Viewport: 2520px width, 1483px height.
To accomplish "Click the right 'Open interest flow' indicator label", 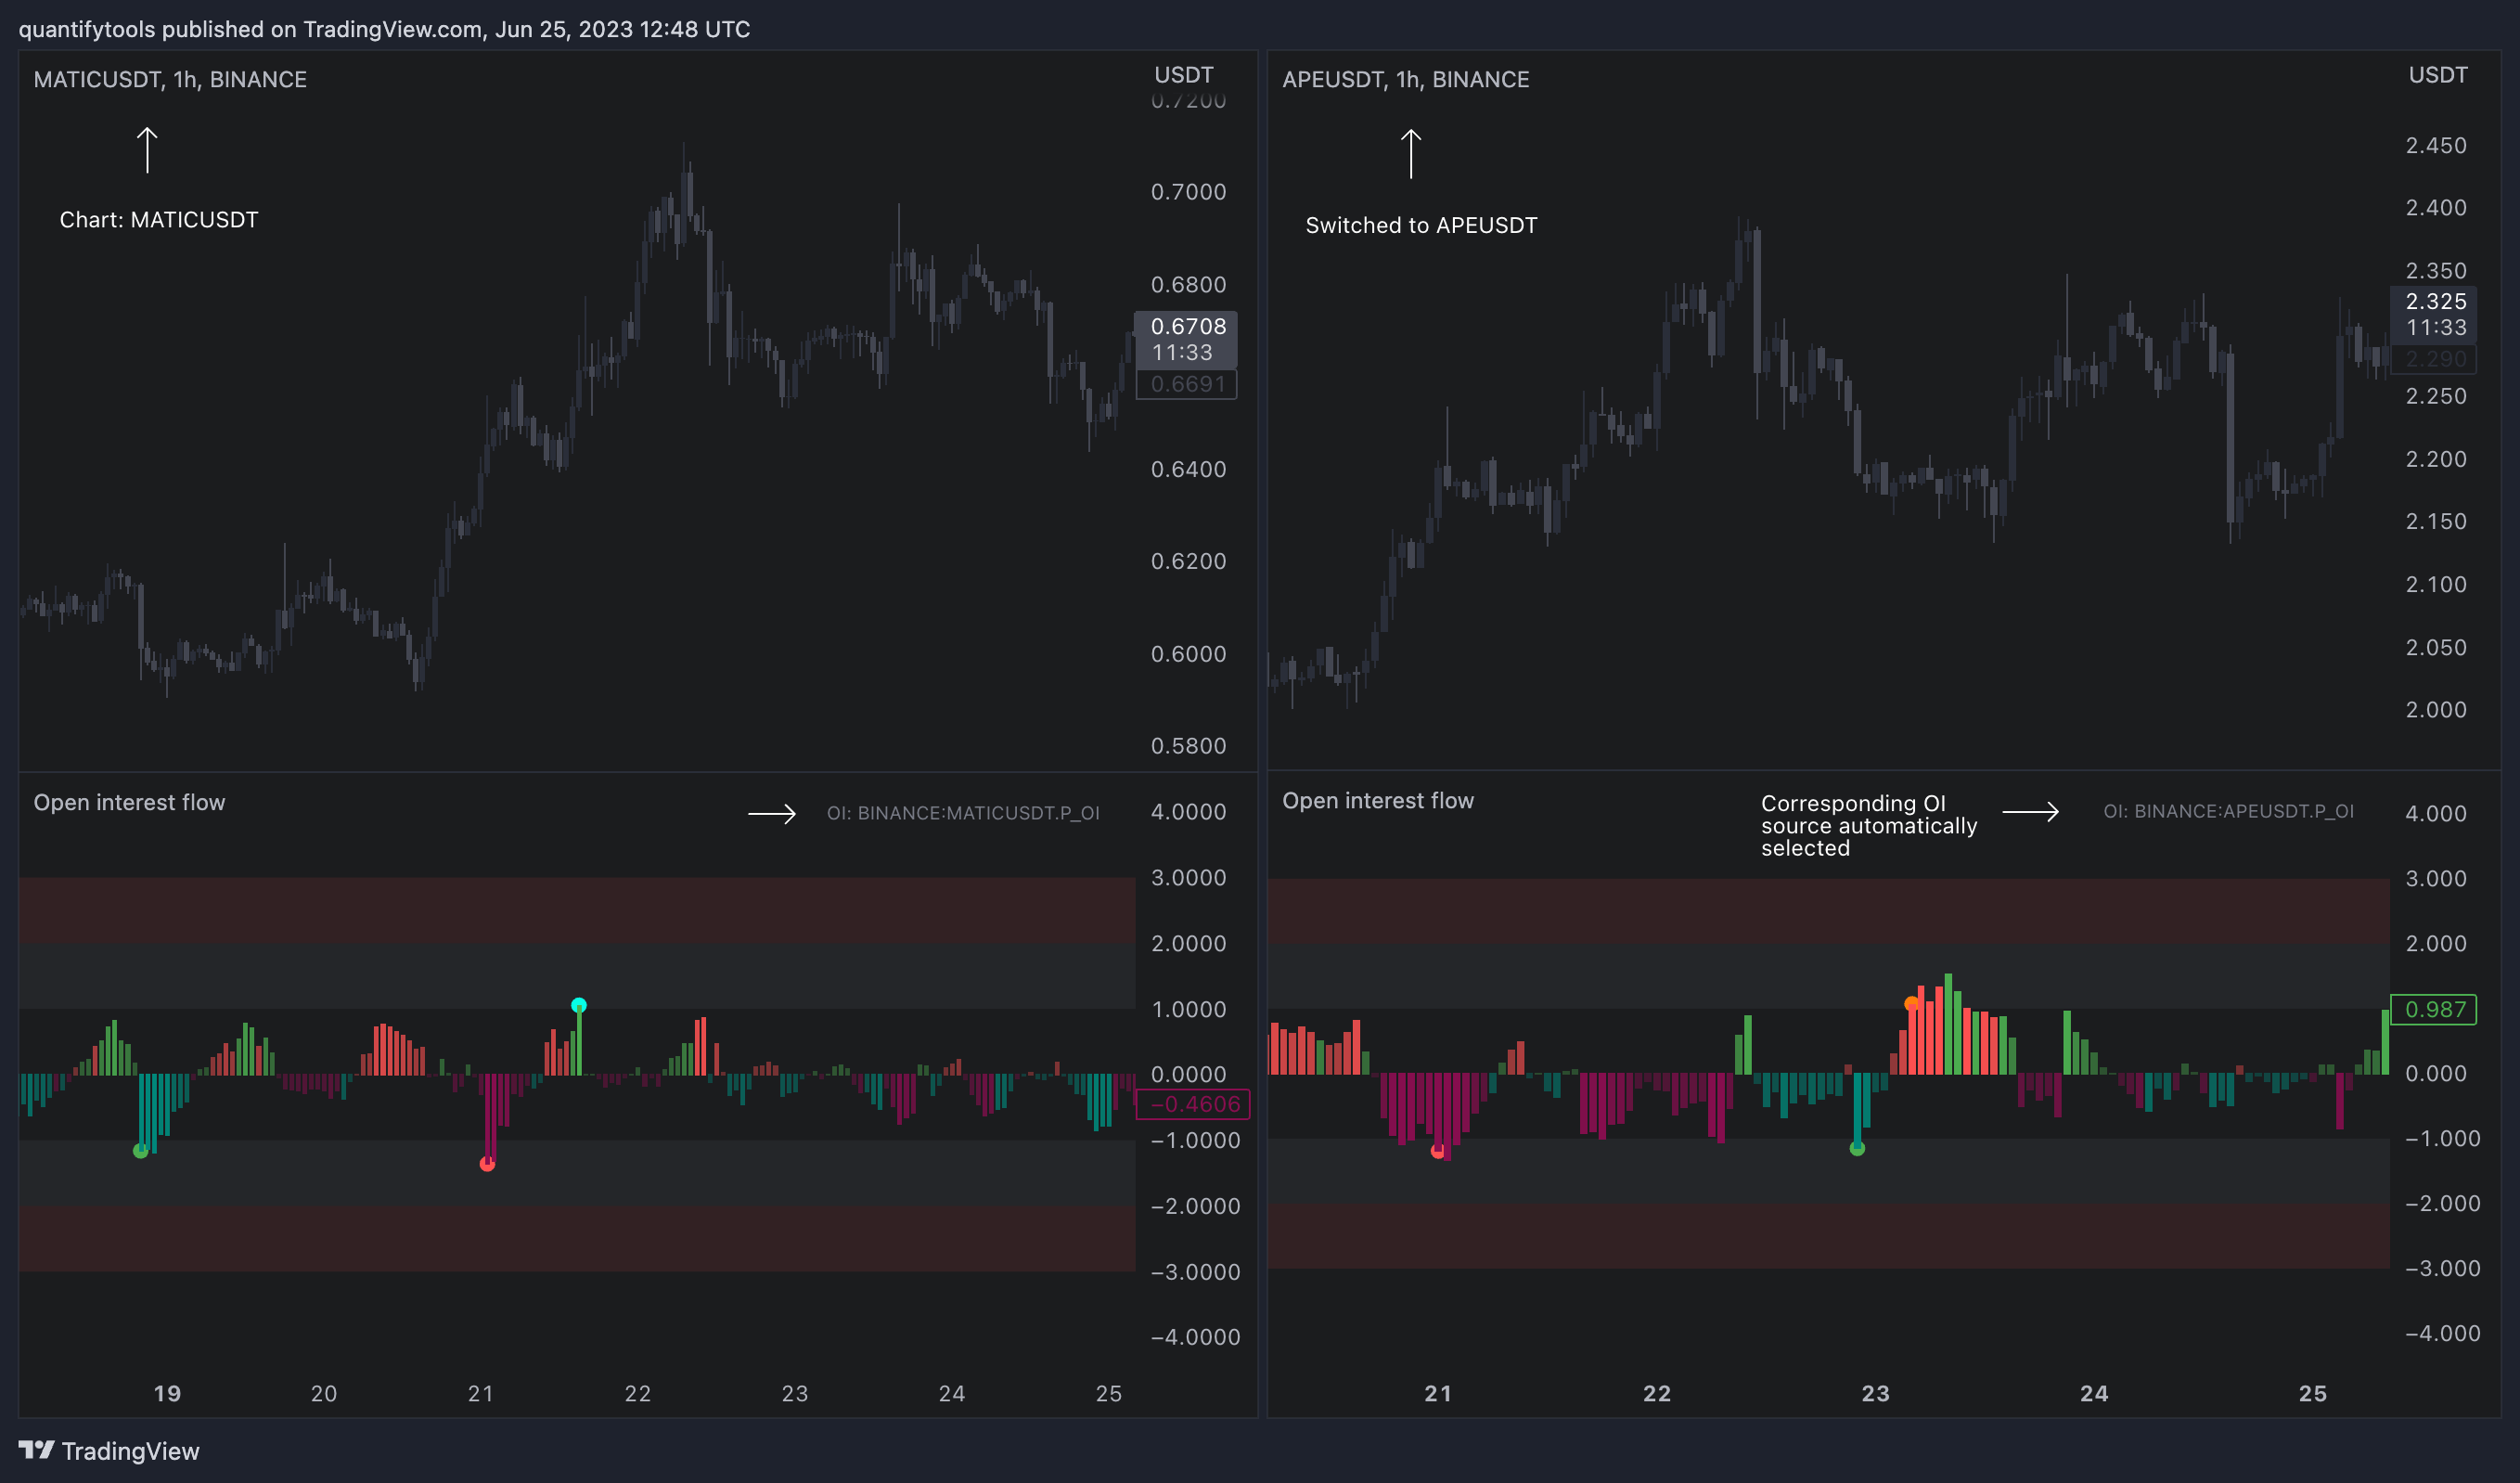I will coord(1377,800).
